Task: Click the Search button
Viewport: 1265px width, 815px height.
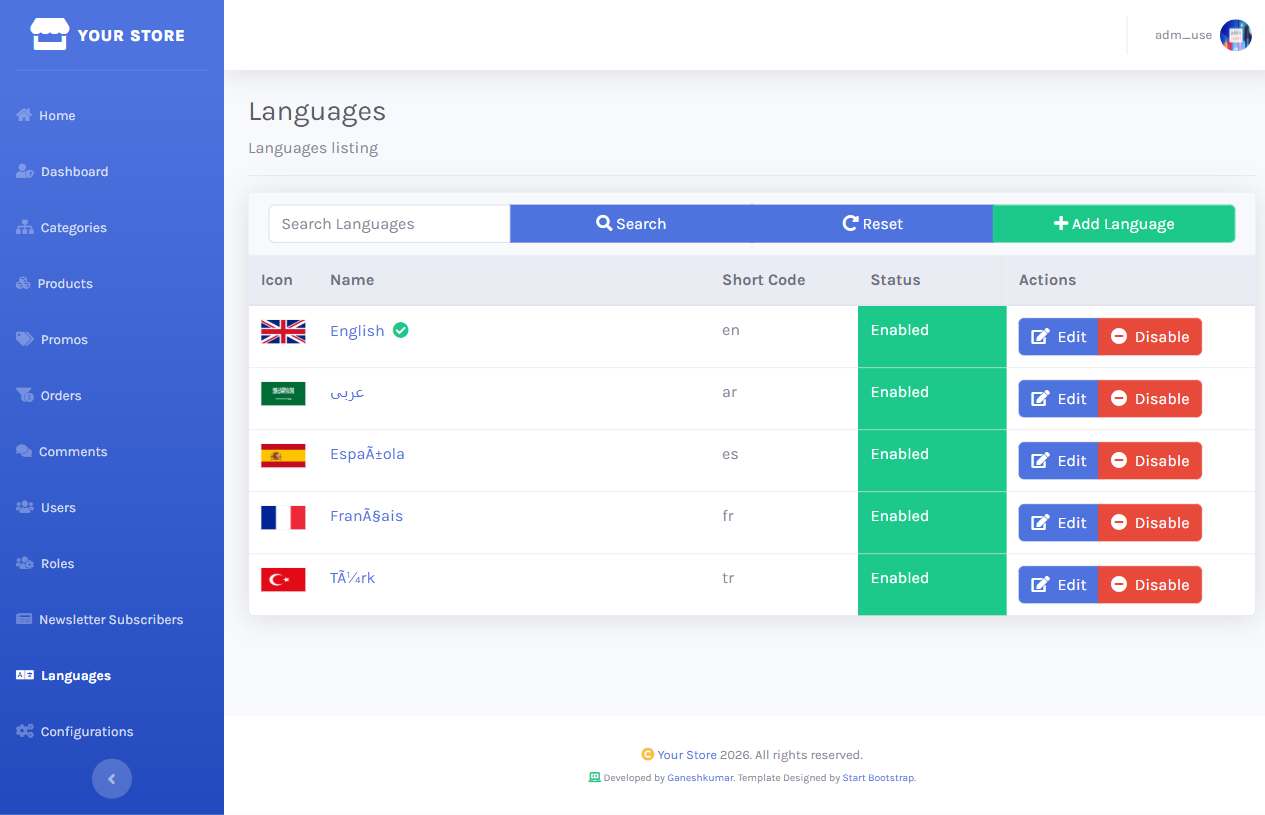Action: (631, 224)
